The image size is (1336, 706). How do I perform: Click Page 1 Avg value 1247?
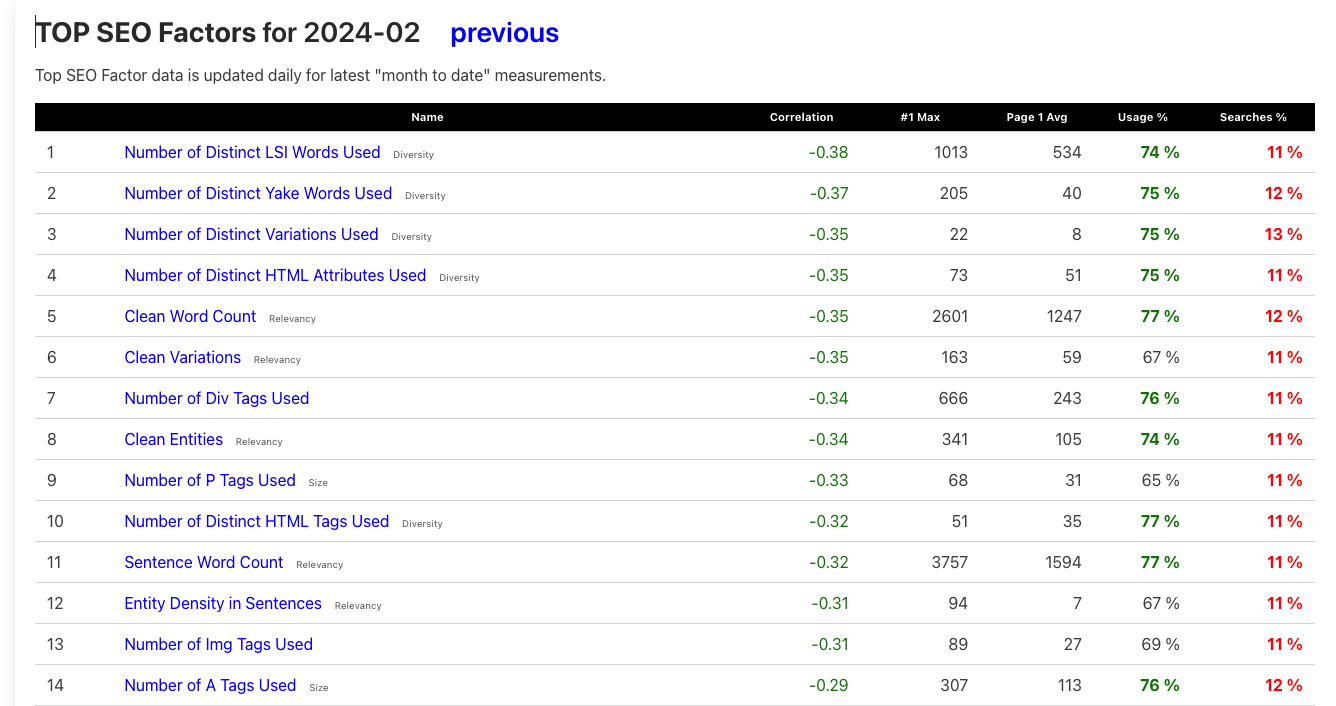[x=1064, y=316]
